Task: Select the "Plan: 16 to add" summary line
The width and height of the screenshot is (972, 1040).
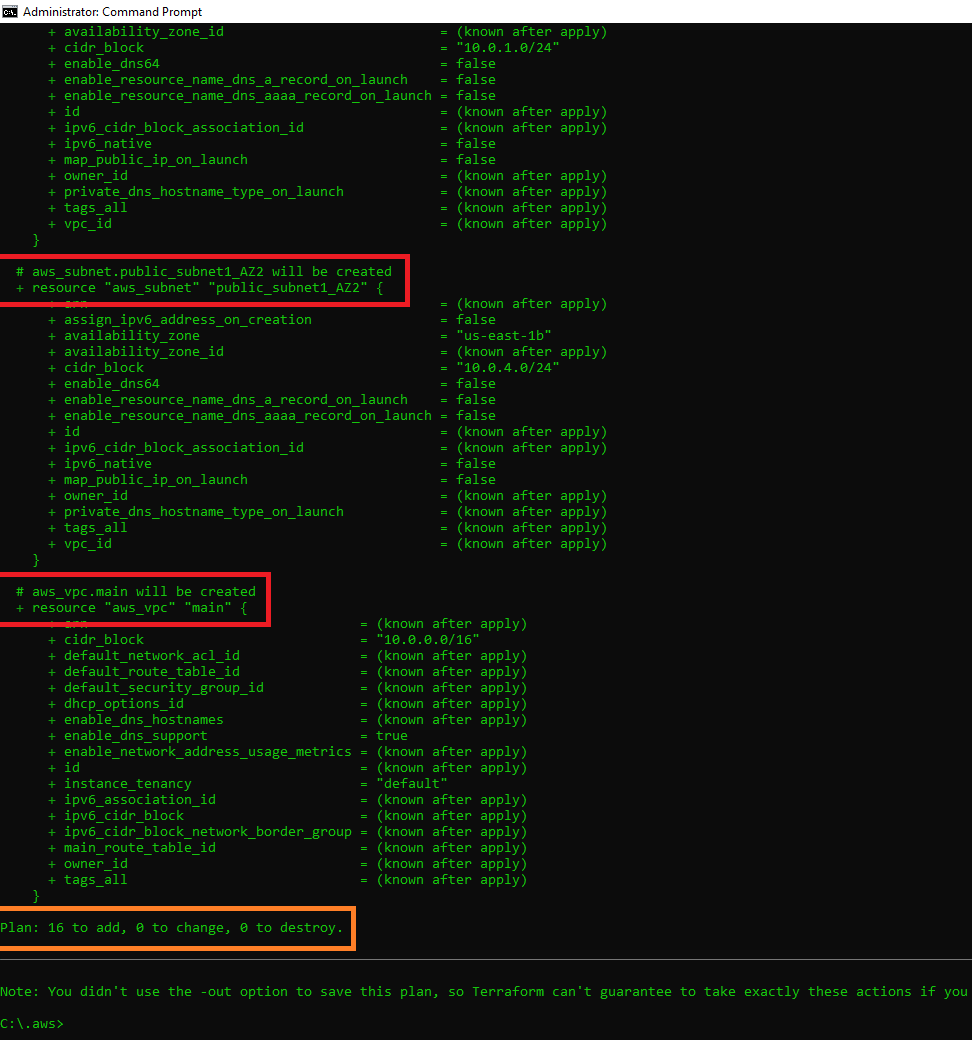Action: (172, 927)
